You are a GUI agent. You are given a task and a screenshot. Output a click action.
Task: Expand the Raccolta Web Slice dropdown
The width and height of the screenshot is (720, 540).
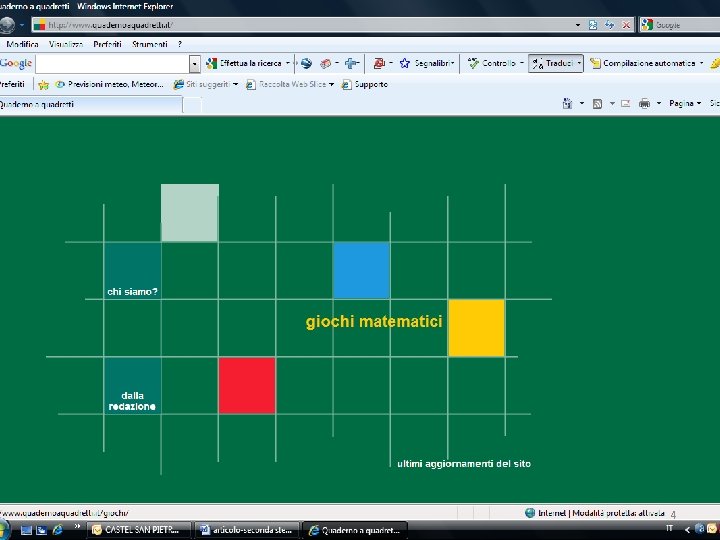pyautogui.click(x=331, y=84)
